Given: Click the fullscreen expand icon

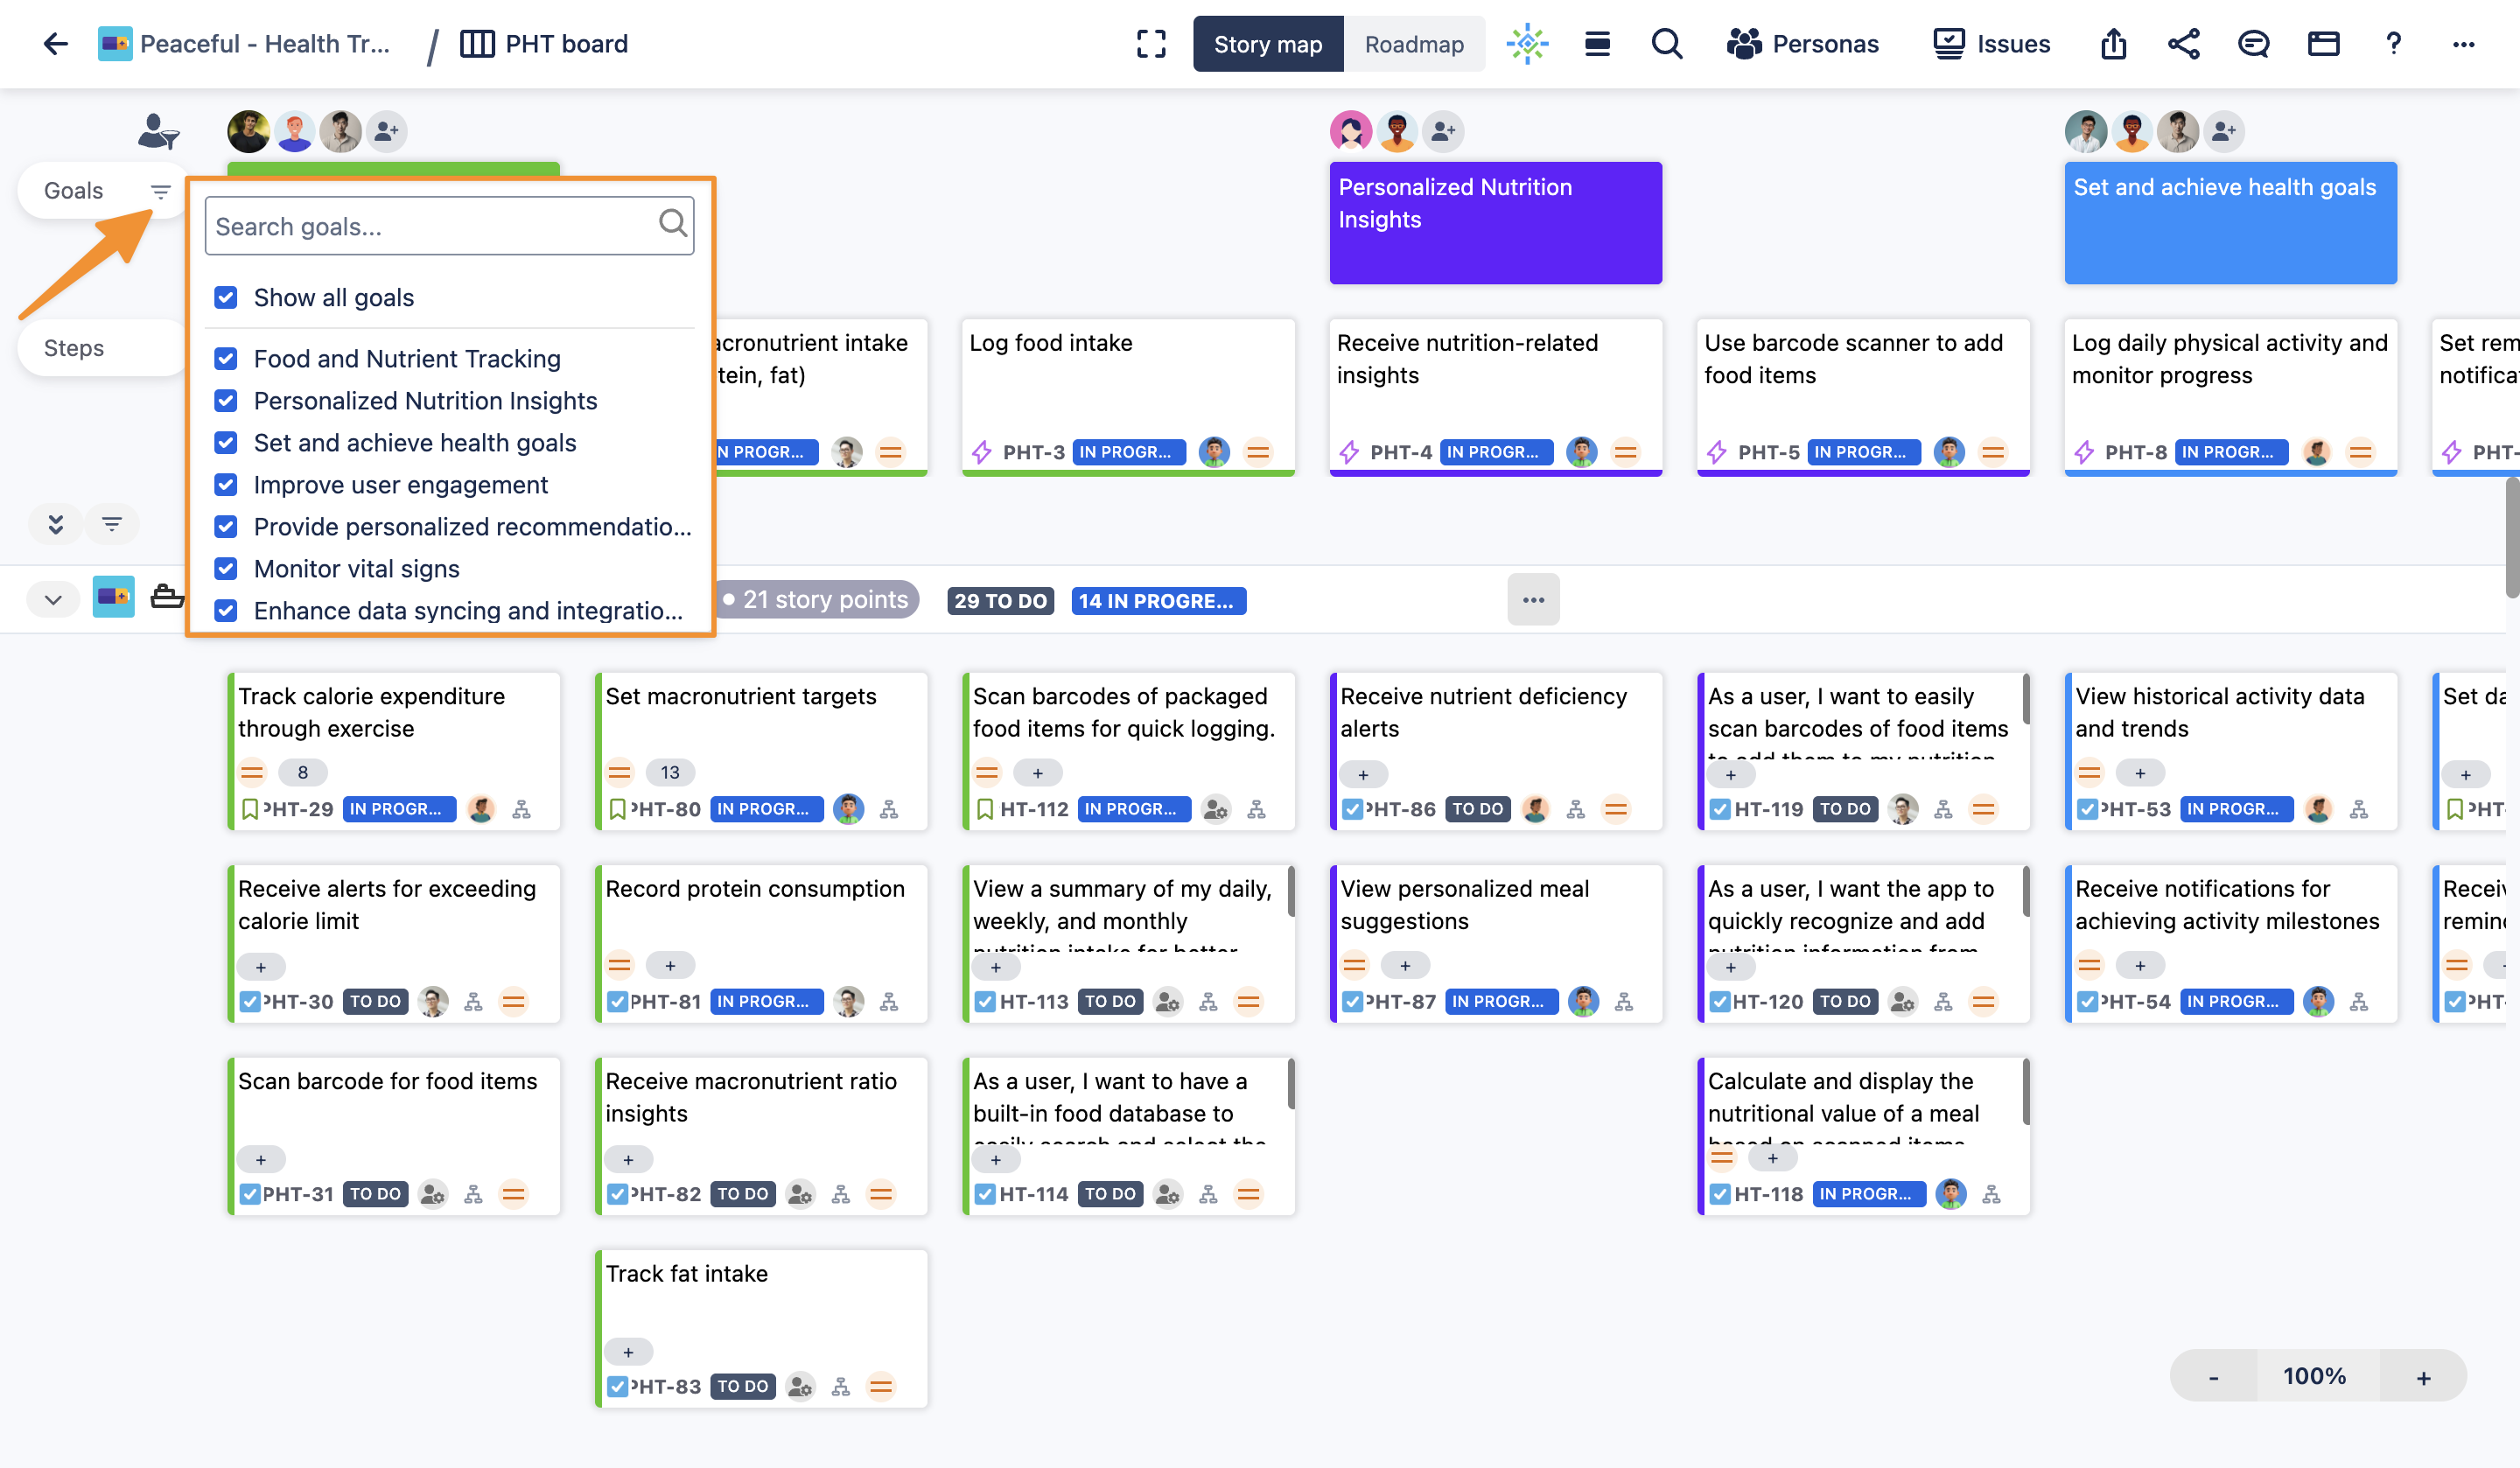Looking at the screenshot, I should (1151, 44).
